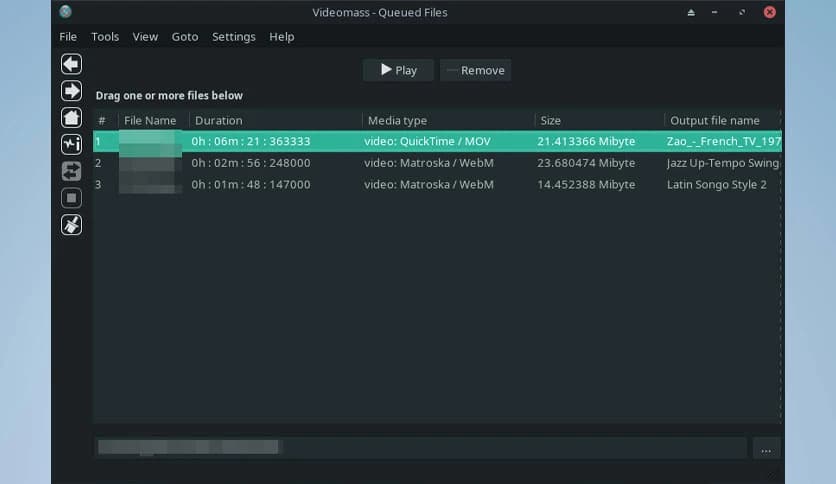The image size is (836, 484).
Task: Select duration 0h : 06m : 21 : 363333
Action: click(x=251, y=141)
